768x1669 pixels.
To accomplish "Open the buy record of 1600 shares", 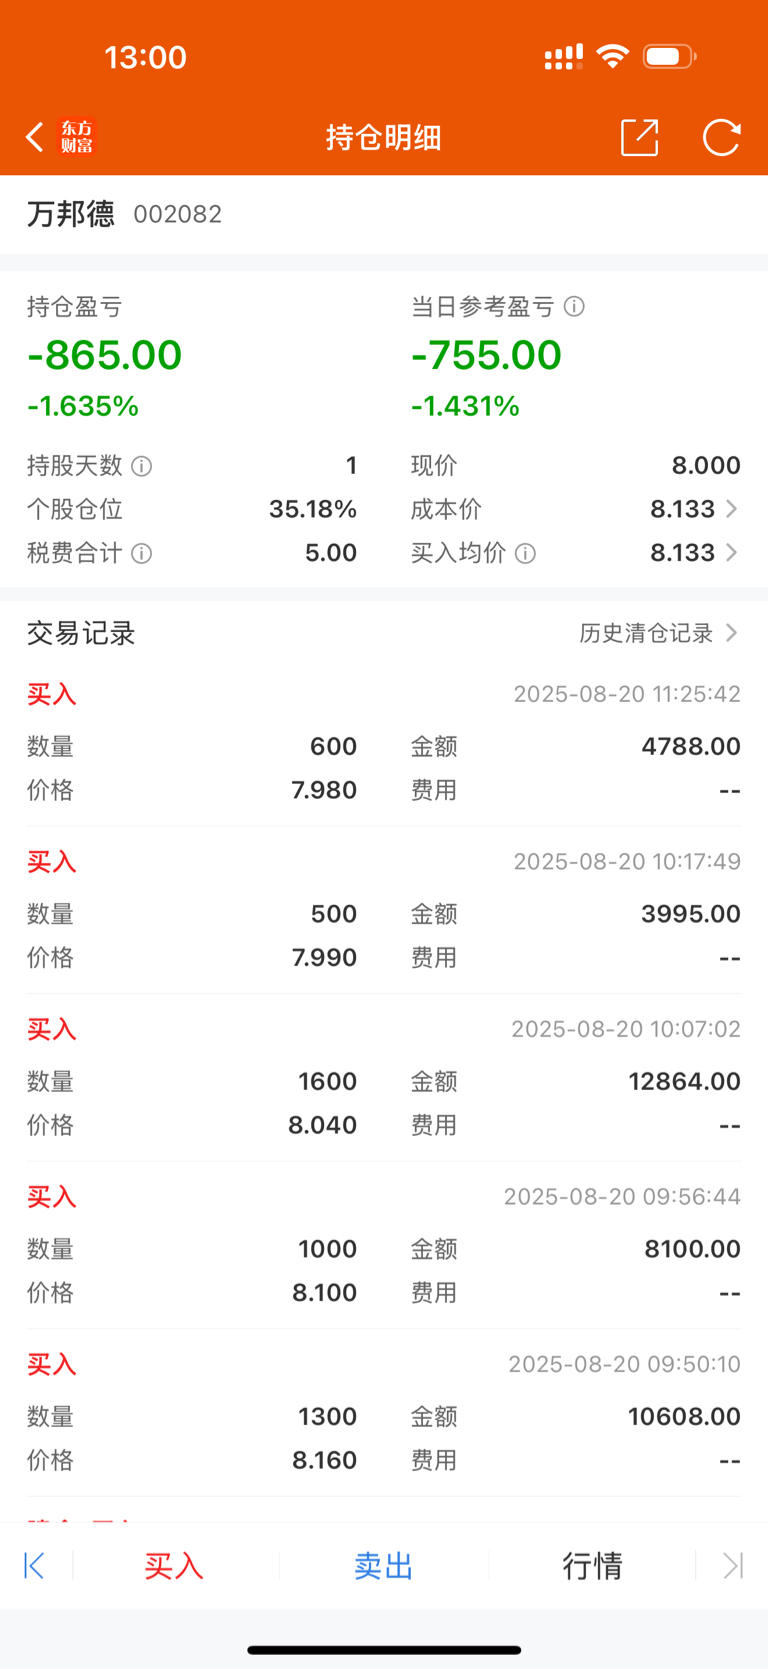I will (384, 1078).
